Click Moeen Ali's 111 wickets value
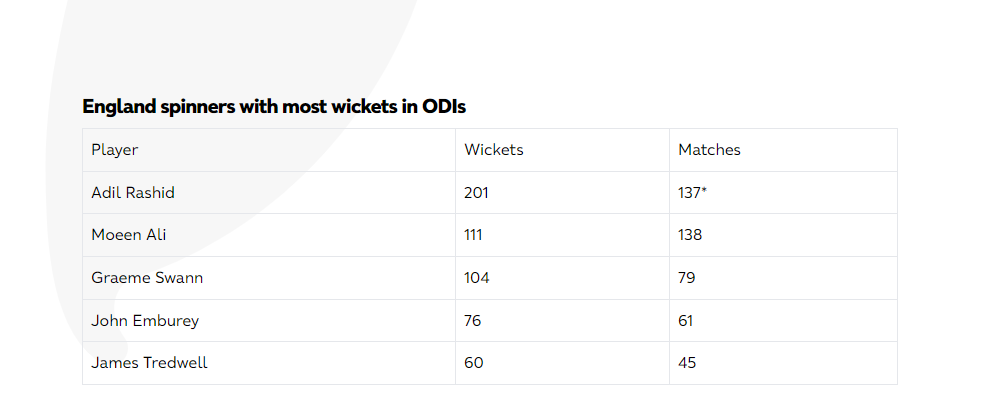The image size is (989, 406). [473, 235]
